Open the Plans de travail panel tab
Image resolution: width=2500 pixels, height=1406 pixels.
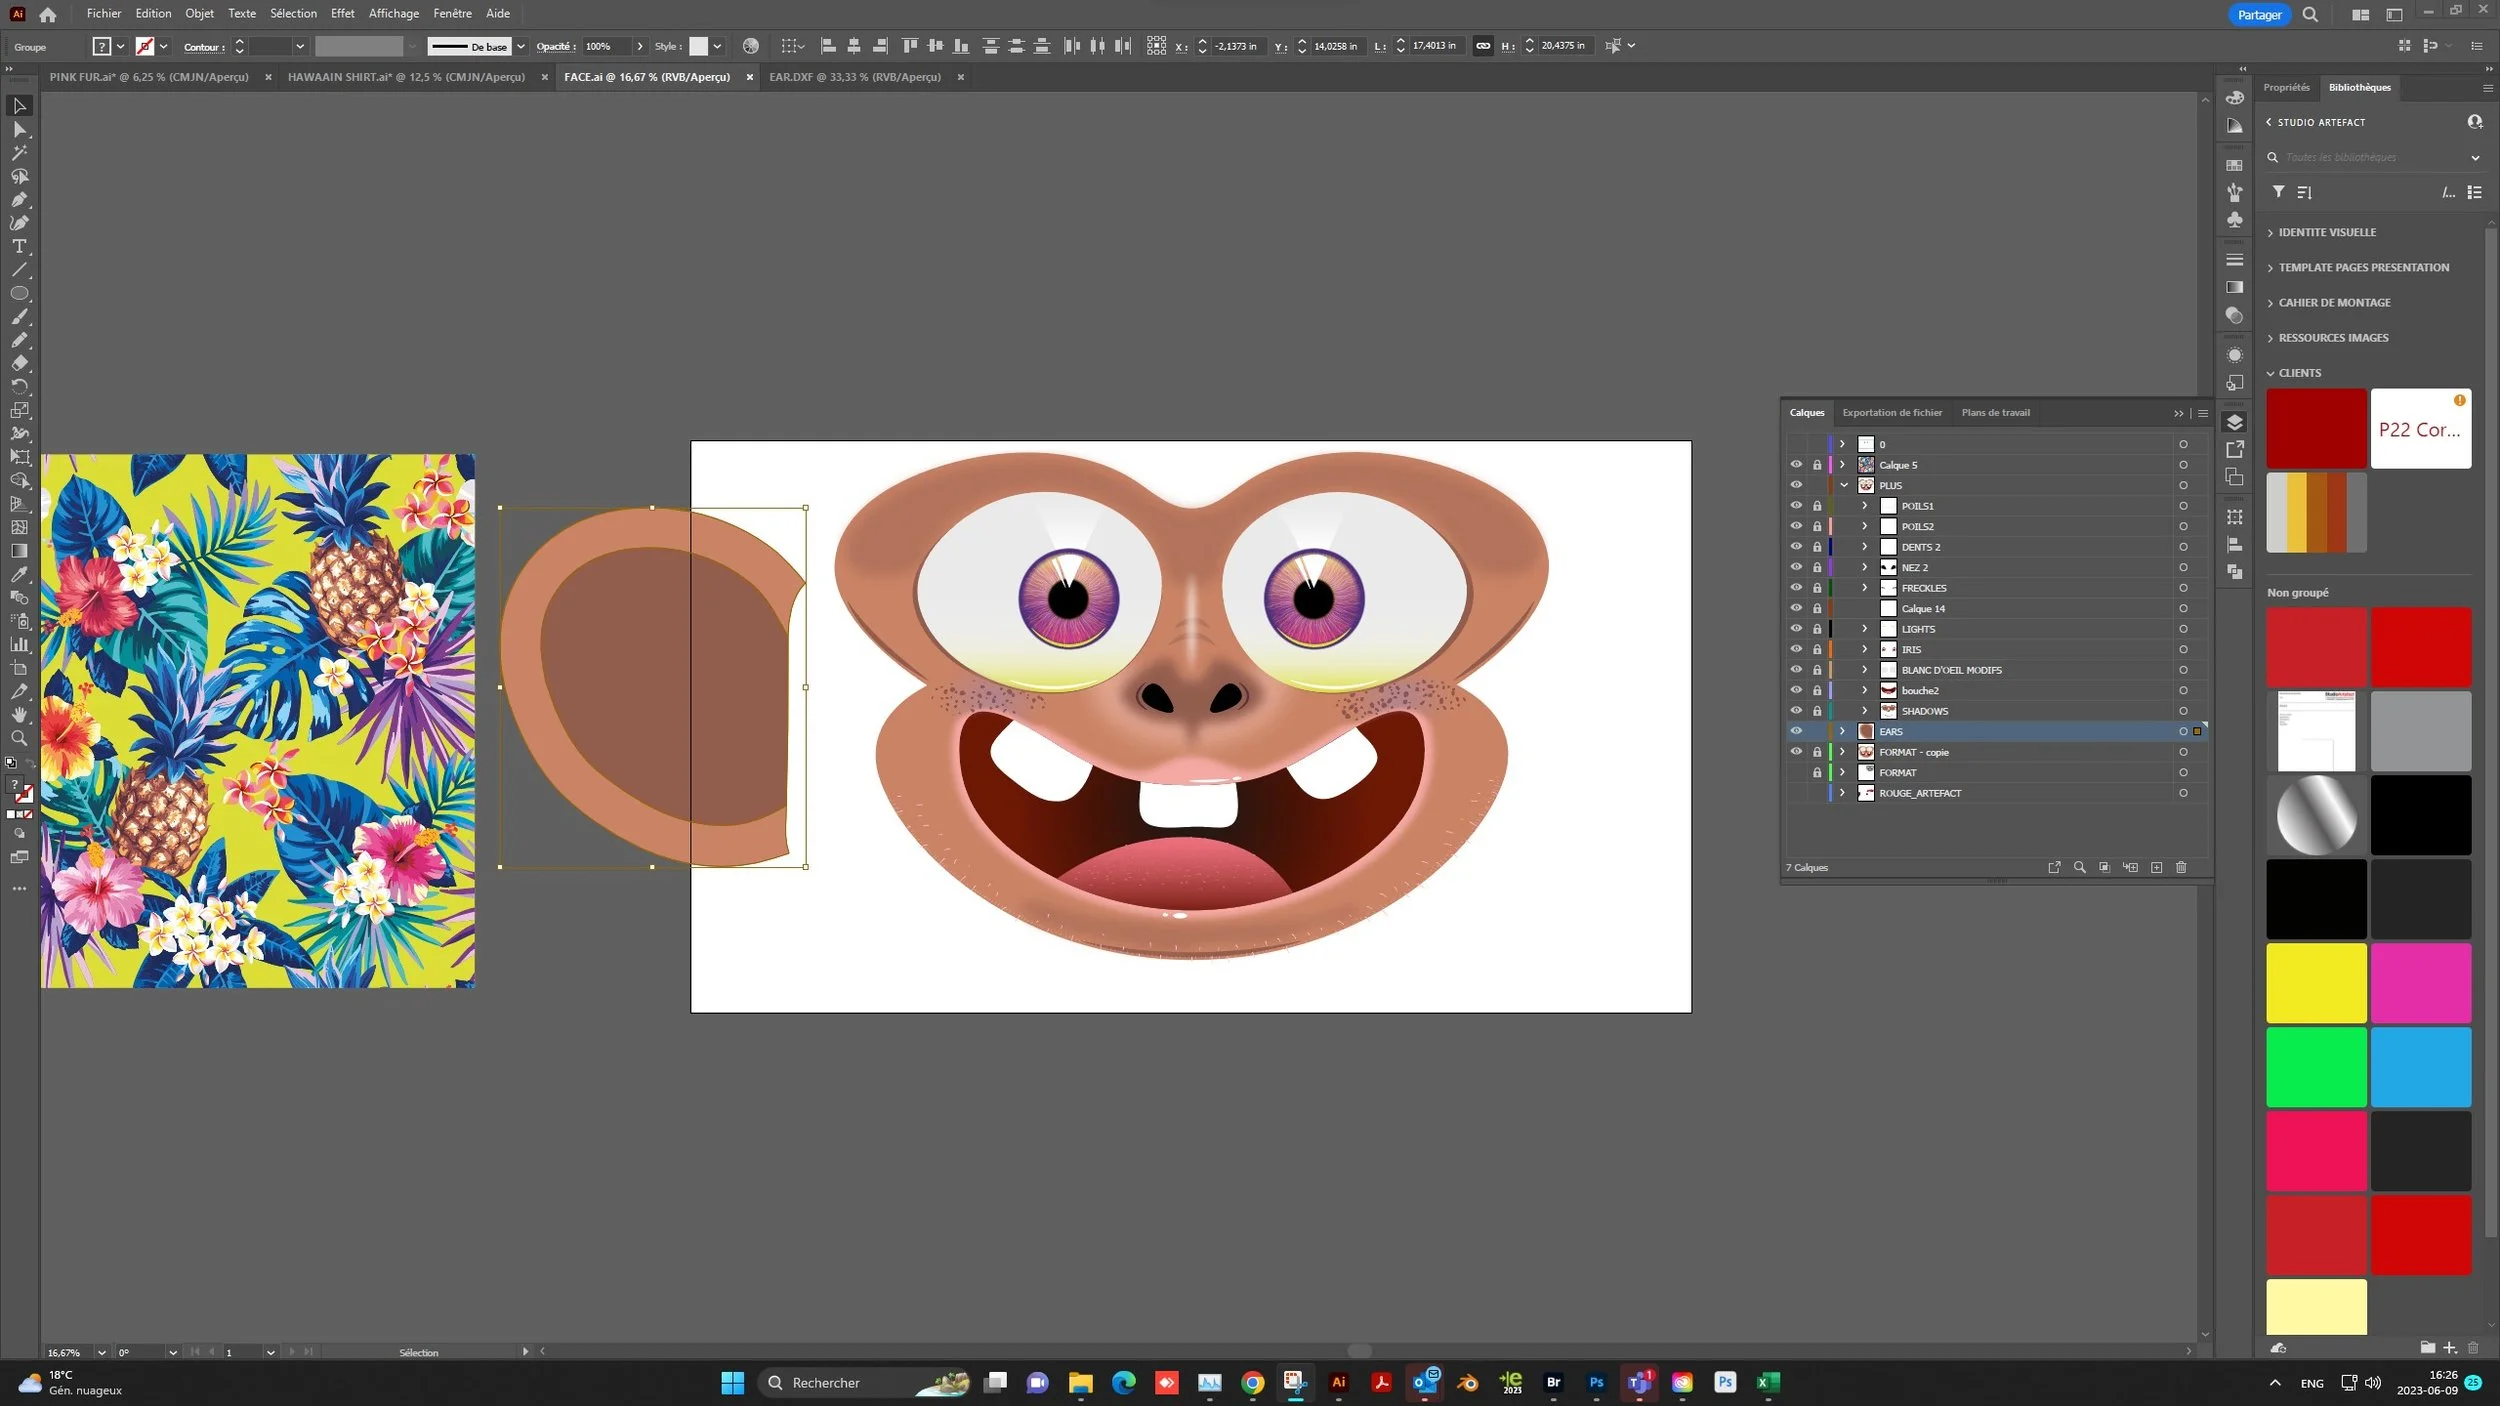coord(1995,413)
